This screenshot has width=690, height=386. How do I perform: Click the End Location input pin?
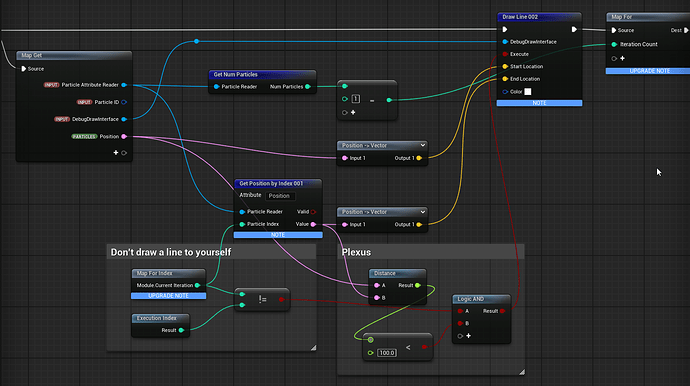tap(505, 79)
